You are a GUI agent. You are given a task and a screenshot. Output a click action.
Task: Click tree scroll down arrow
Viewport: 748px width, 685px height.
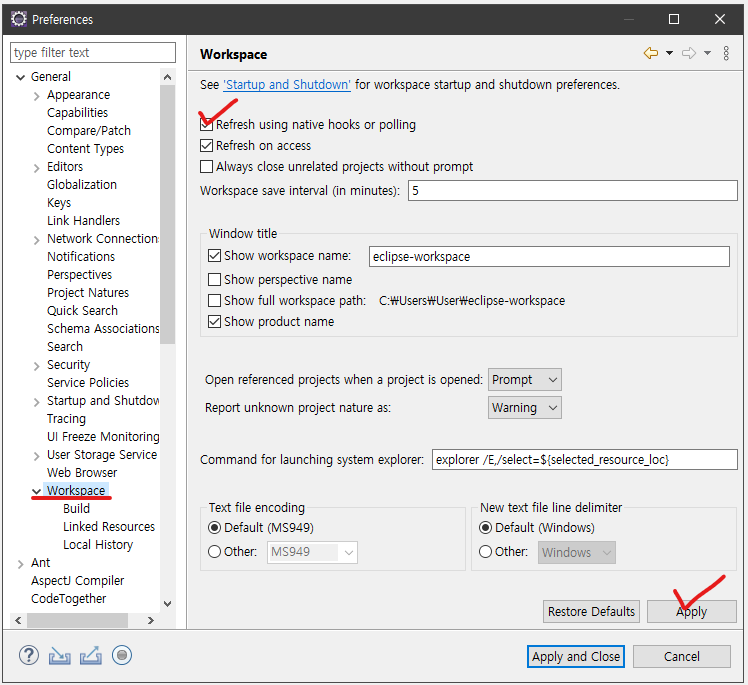coord(167,604)
